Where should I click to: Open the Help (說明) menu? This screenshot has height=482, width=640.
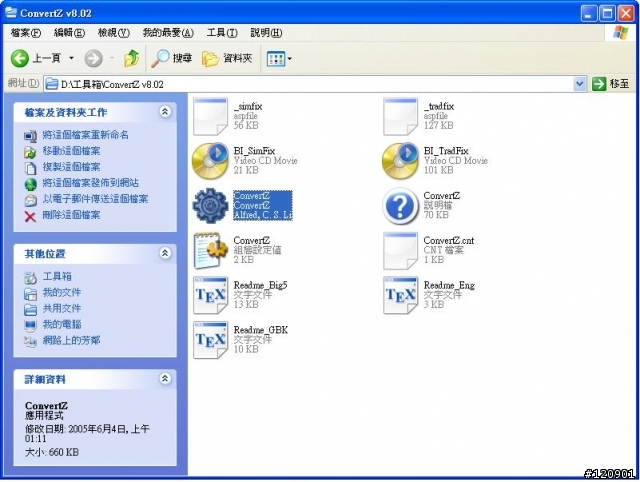point(266,33)
